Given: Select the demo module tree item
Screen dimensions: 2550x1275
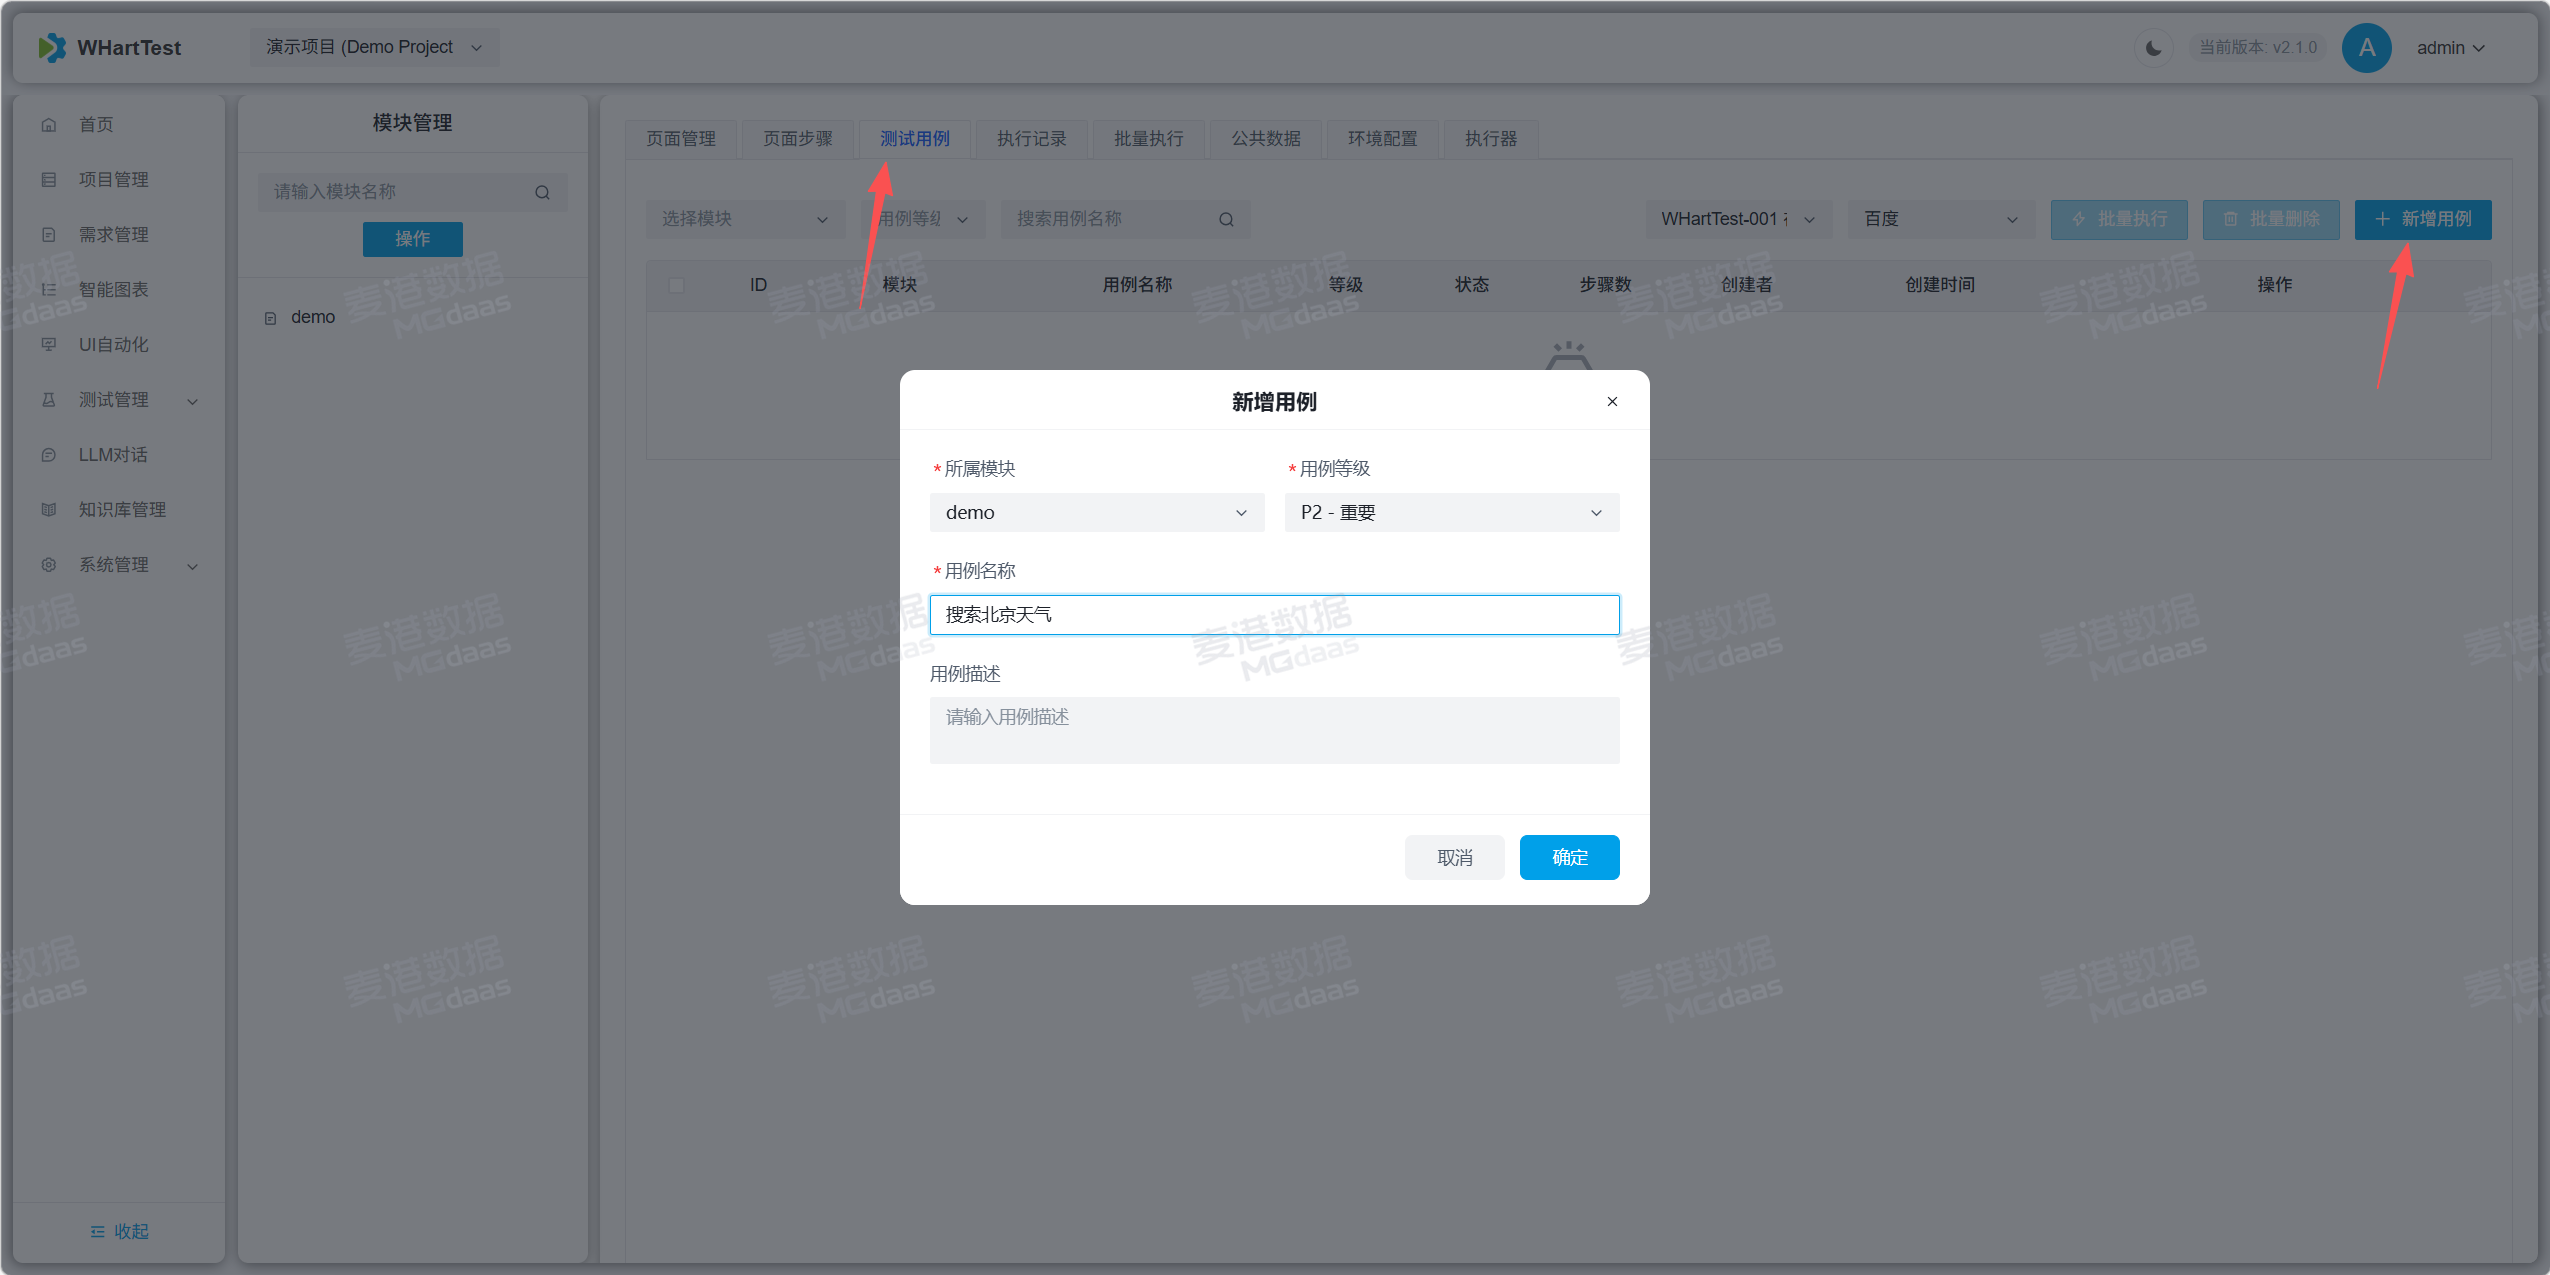Looking at the screenshot, I should [312, 317].
